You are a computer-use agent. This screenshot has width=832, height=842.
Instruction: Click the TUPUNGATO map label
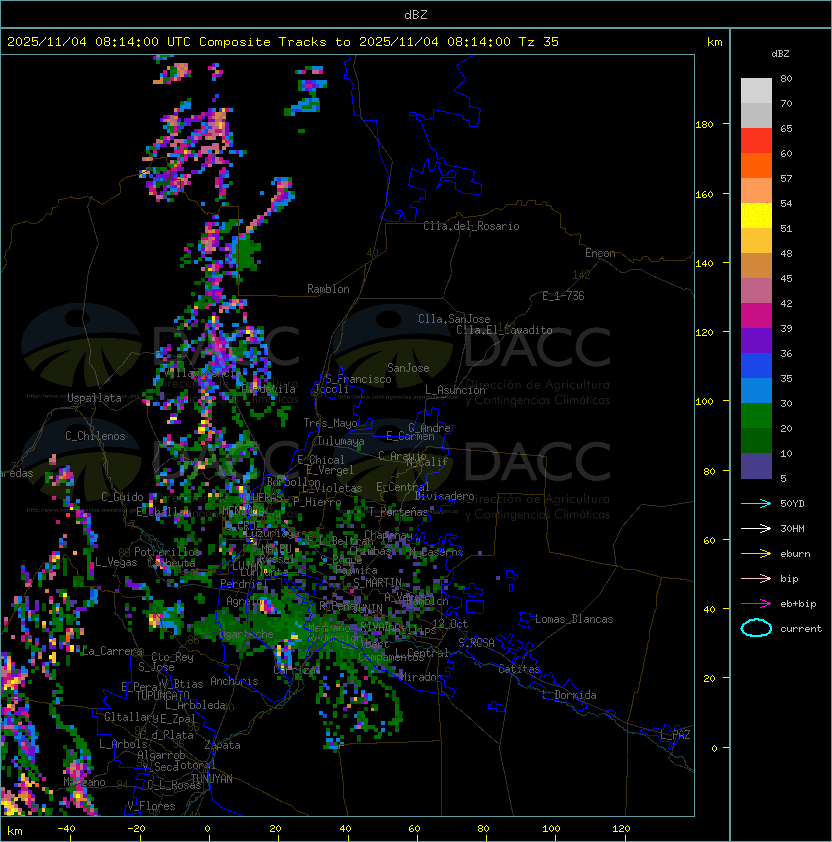point(162,696)
